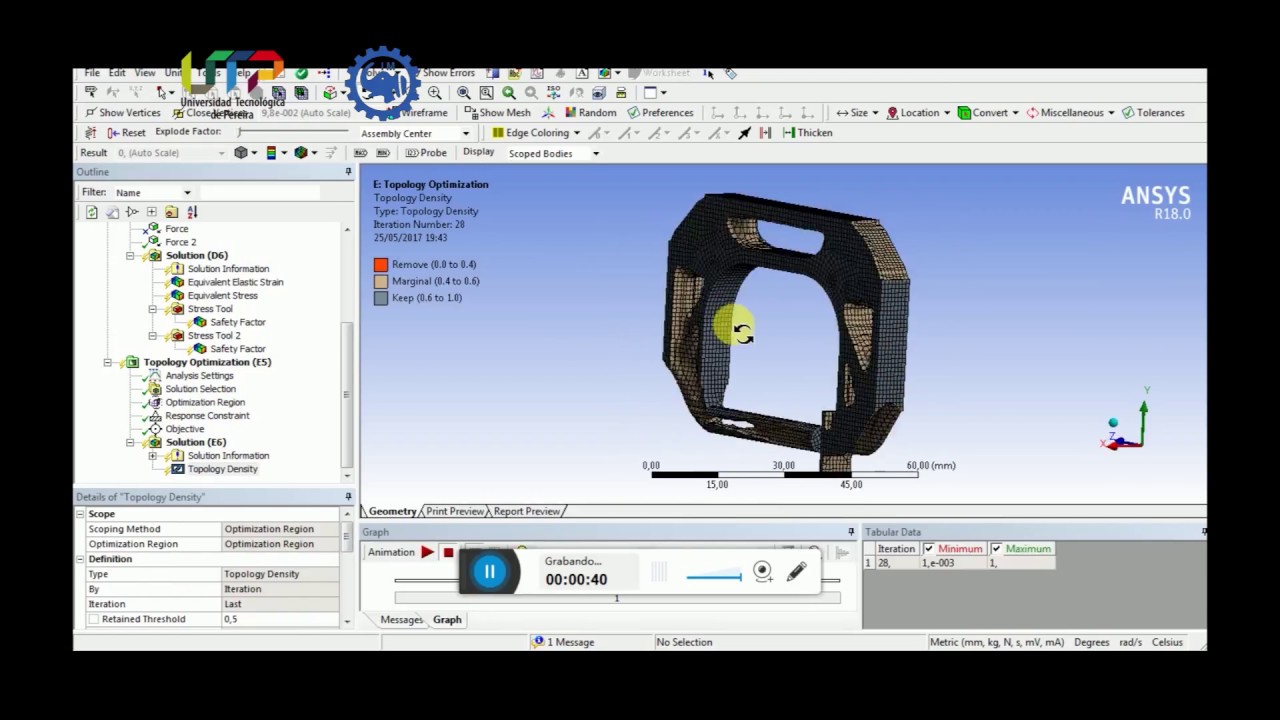Expand Solution Information under Solution (E6)
1280x720 pixels.
[x=153, y=456]
